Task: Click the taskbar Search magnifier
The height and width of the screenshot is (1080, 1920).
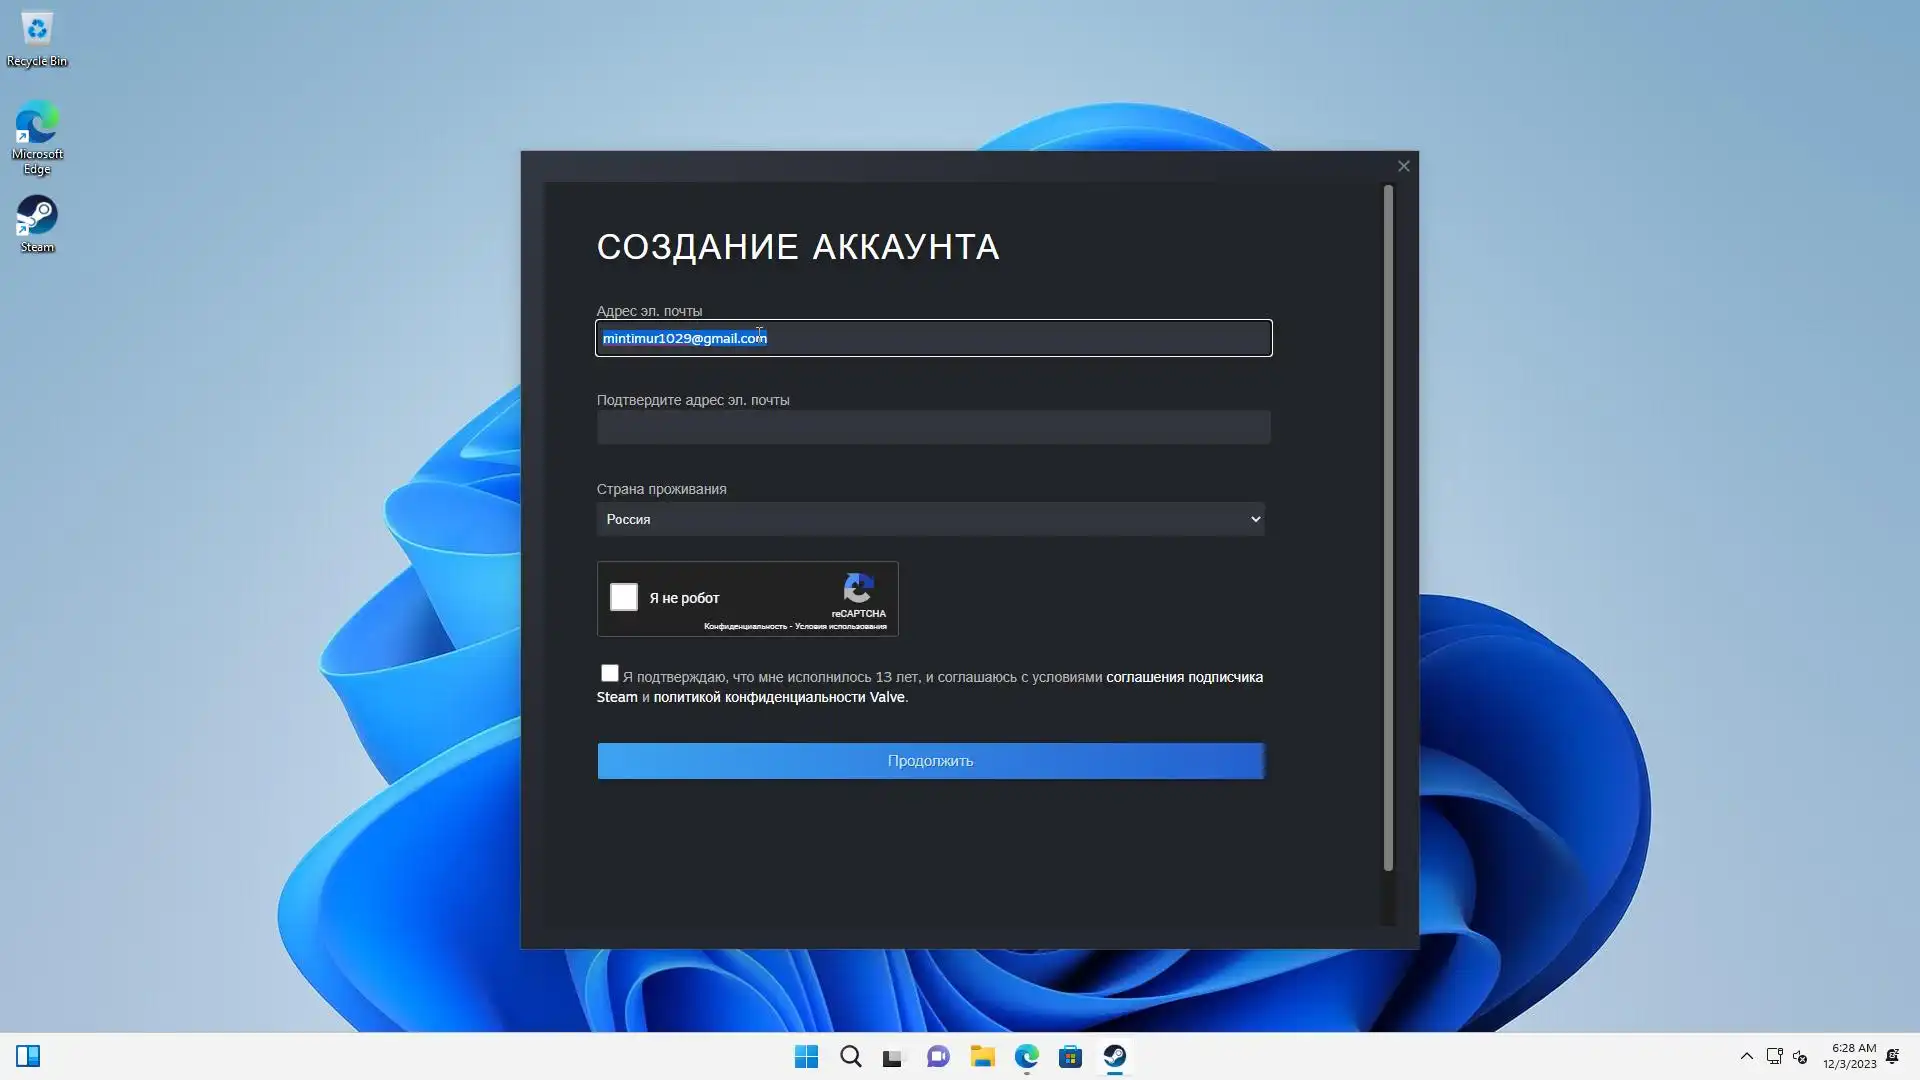Action: [x=850, y=1056]
